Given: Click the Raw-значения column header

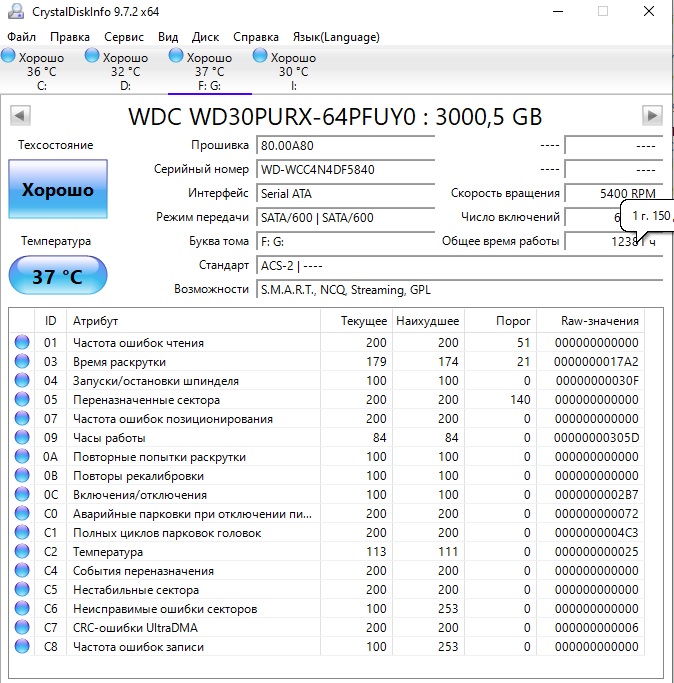Looking at the screenshot, I should coord(590,321).
